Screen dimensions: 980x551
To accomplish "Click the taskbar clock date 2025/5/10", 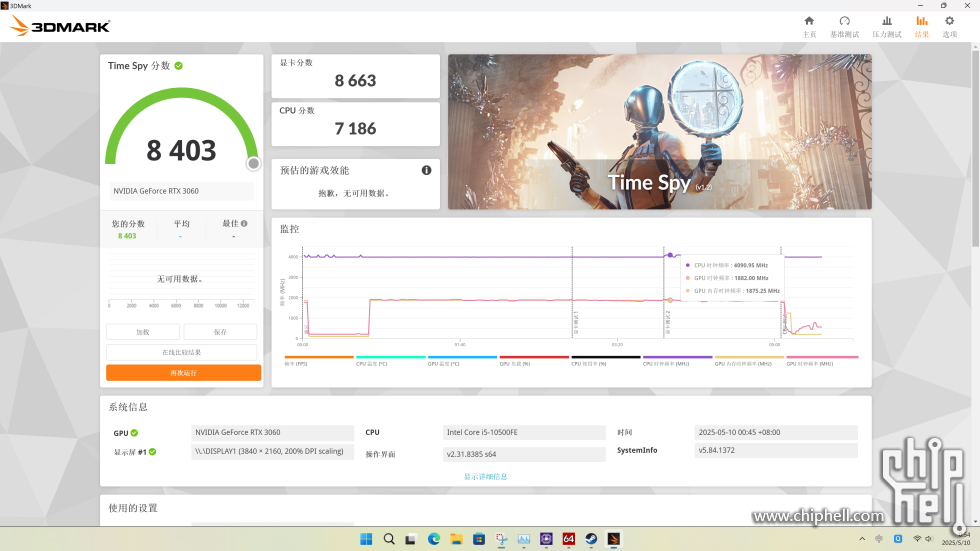I will coord(956,543).
